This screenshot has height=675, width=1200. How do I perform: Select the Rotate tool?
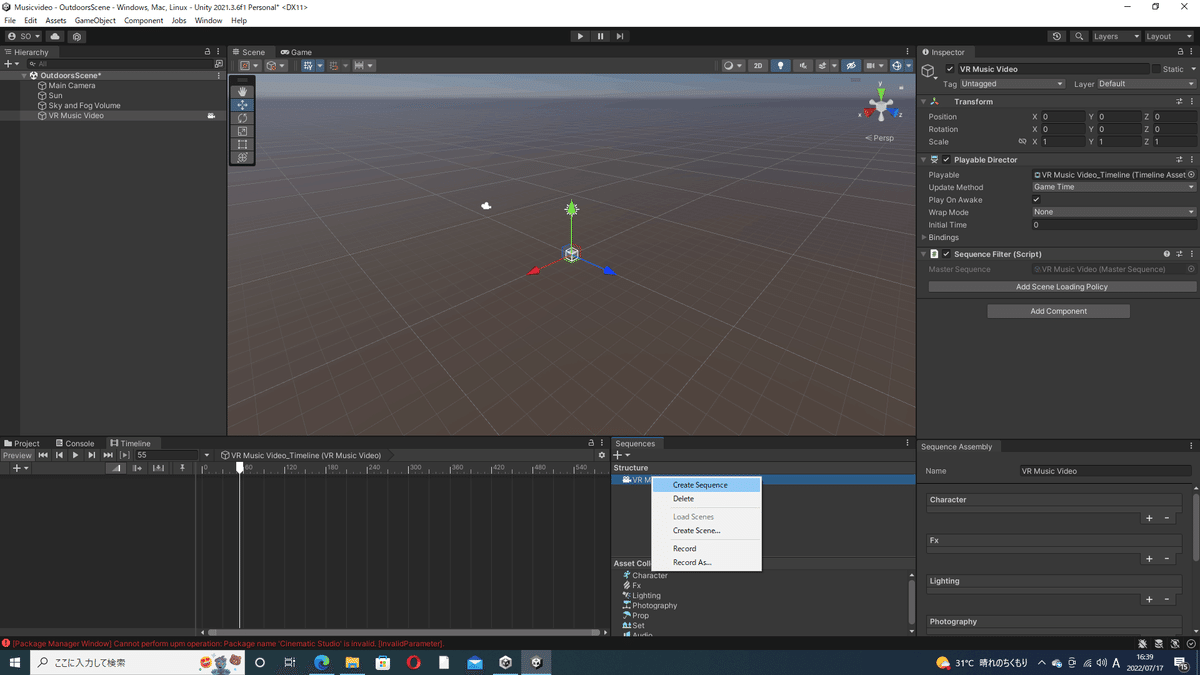click(242, 117)
